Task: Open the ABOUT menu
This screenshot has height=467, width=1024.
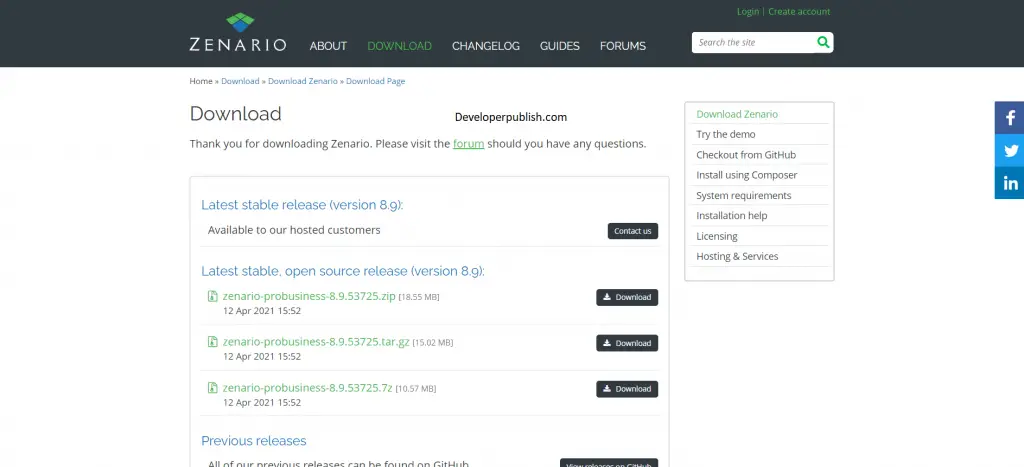Action: [x=328, y=46]
